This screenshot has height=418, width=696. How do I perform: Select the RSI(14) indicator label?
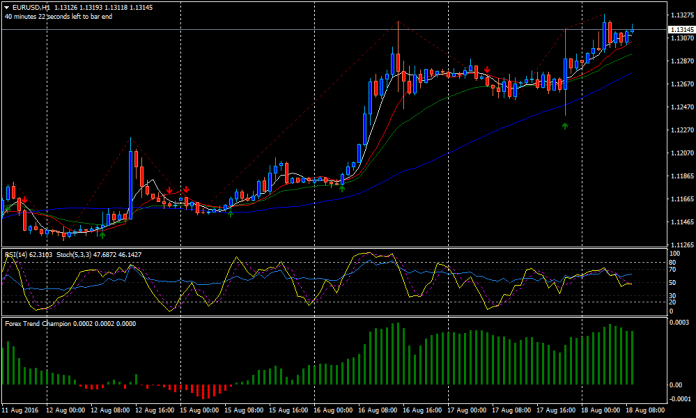click(18, 255)
